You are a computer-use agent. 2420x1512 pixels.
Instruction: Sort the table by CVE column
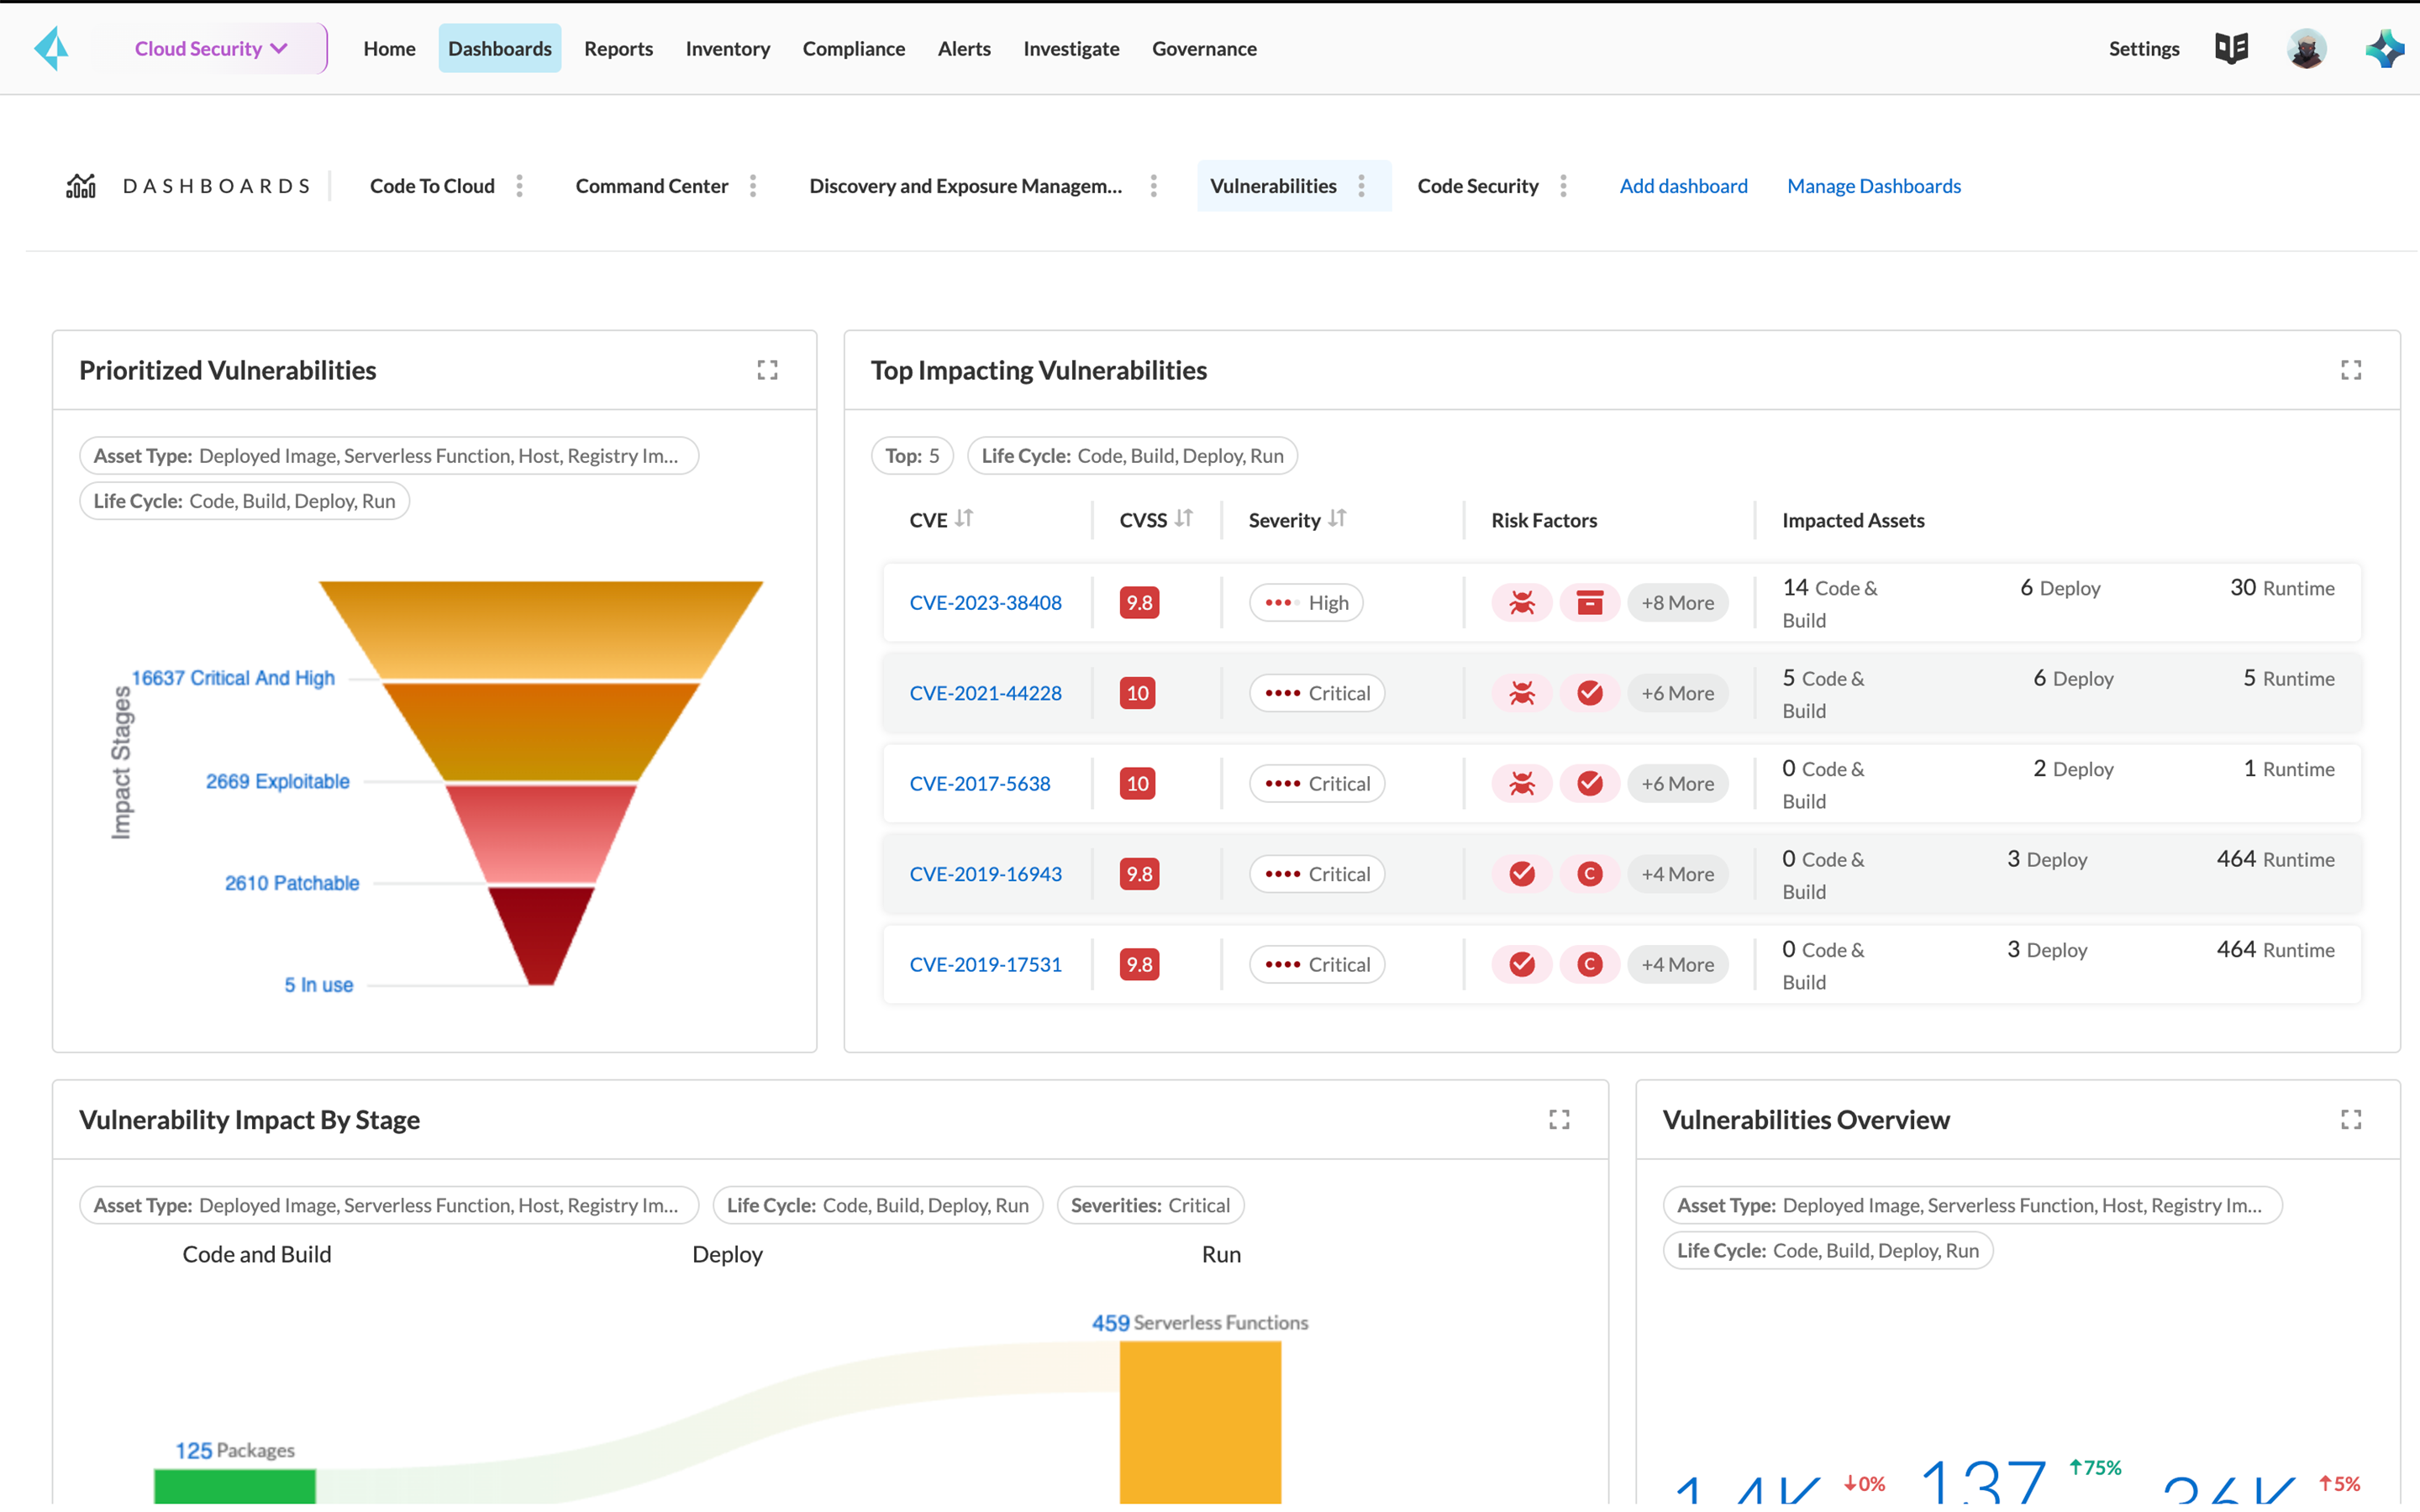(x=963, y=519)
